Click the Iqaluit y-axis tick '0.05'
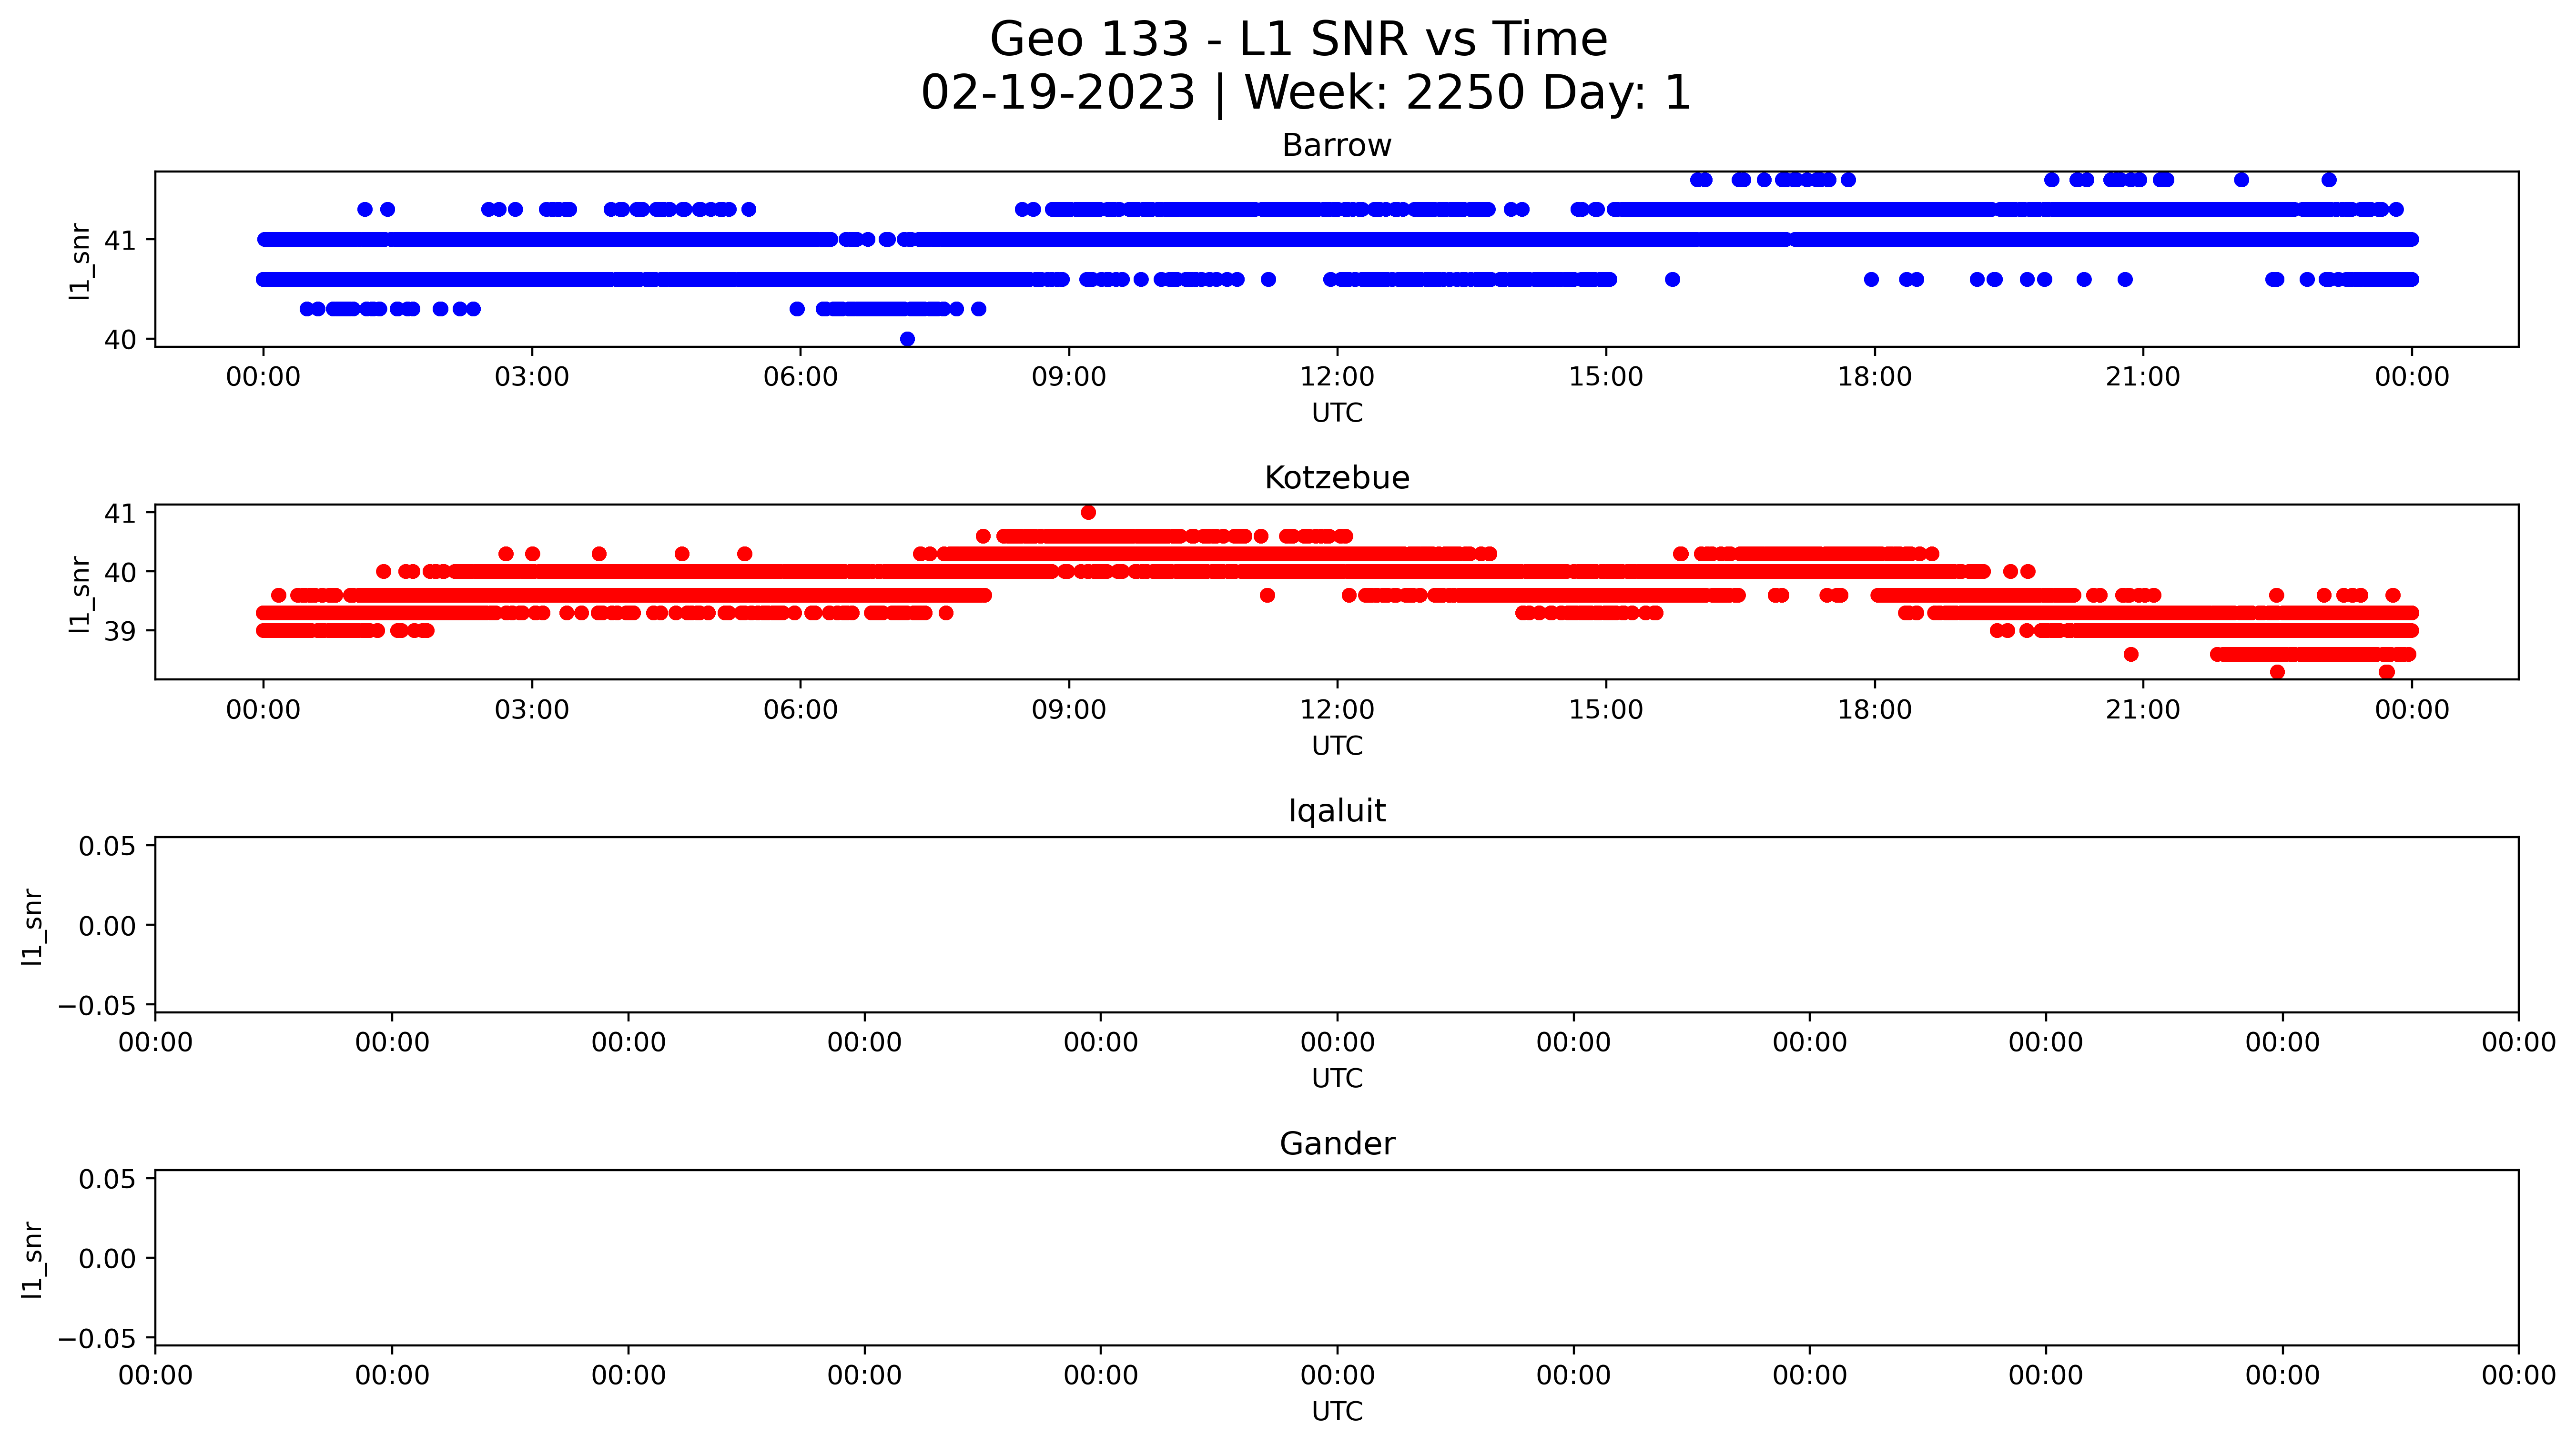This screenshot has height=1445, width=2576. pos(107,847)
